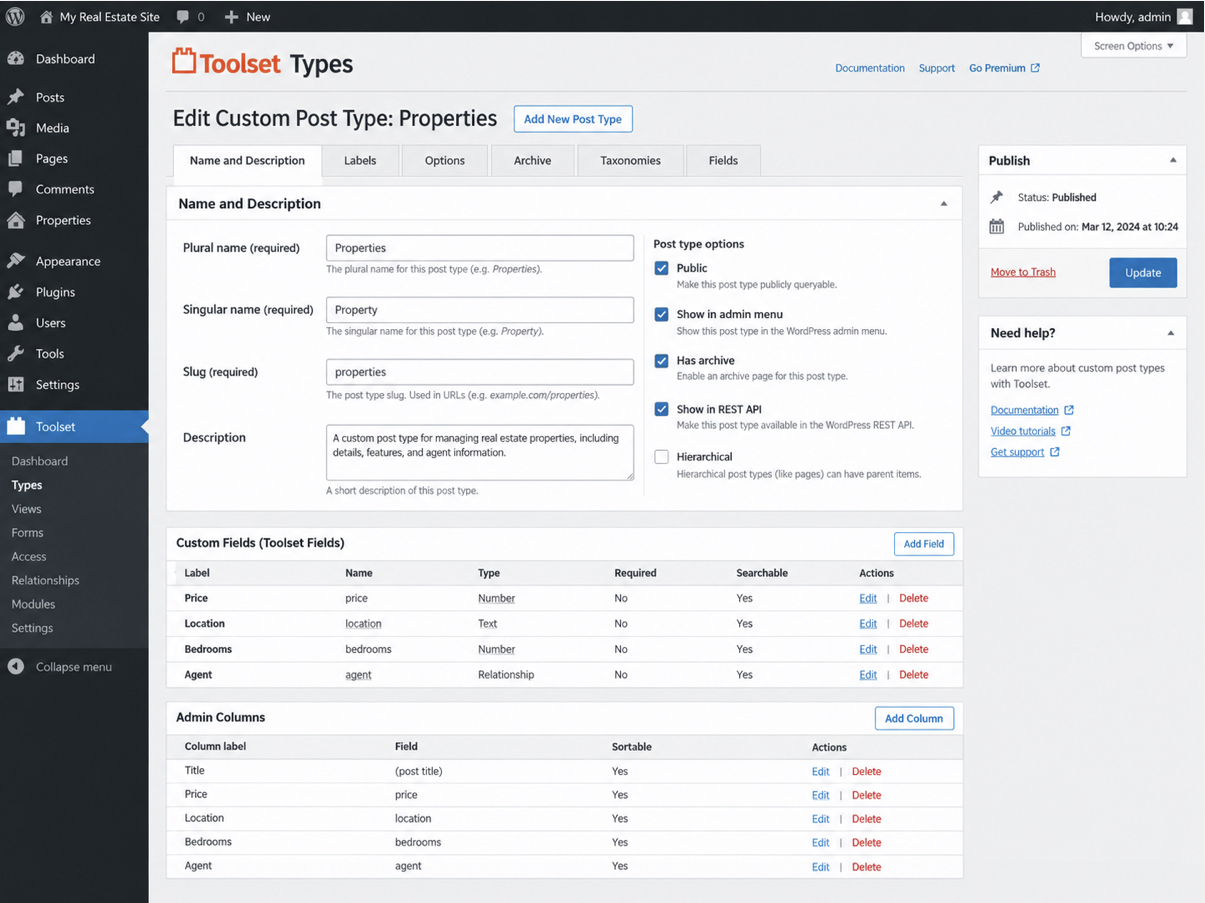1205x903 pixels.
Task: Open Views in Toolset submenu
Action: coord(27,509)
